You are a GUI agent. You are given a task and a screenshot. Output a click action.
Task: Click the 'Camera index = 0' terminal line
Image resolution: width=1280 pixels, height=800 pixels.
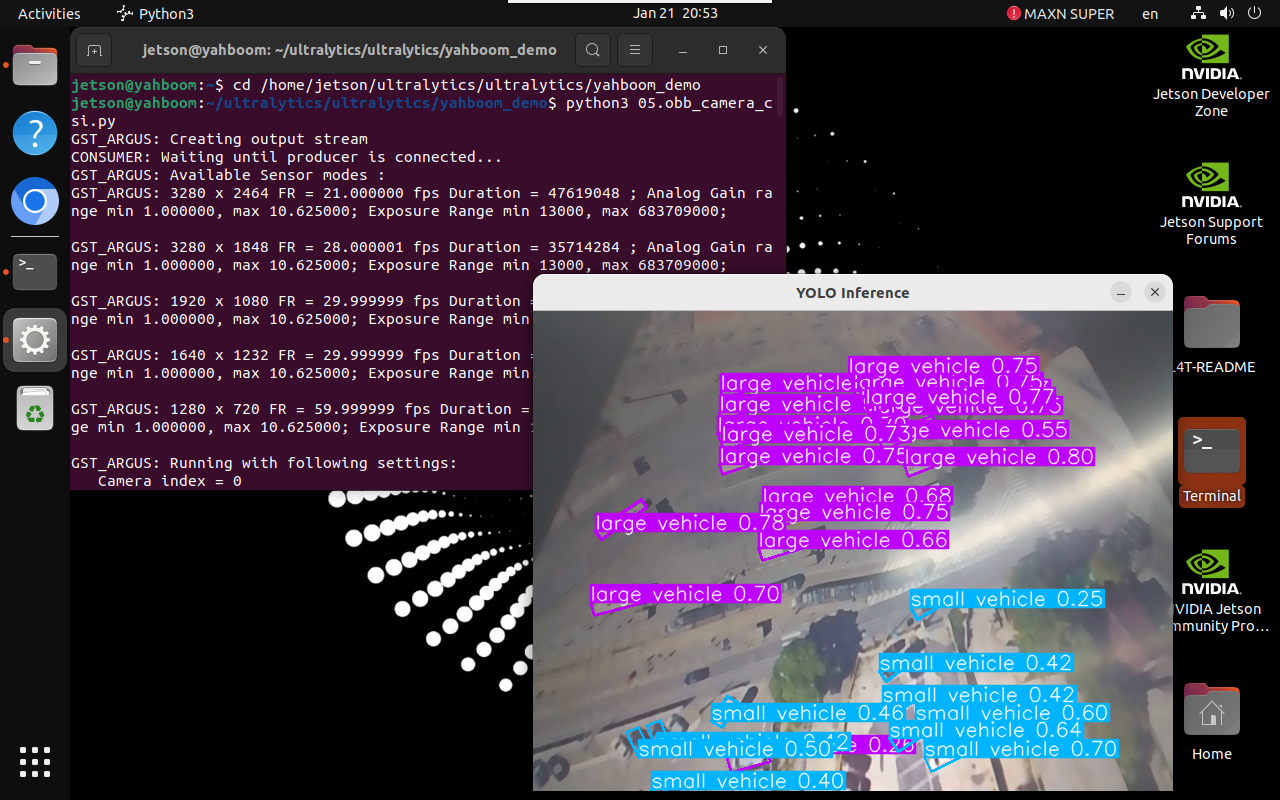(x=170, y=481)
